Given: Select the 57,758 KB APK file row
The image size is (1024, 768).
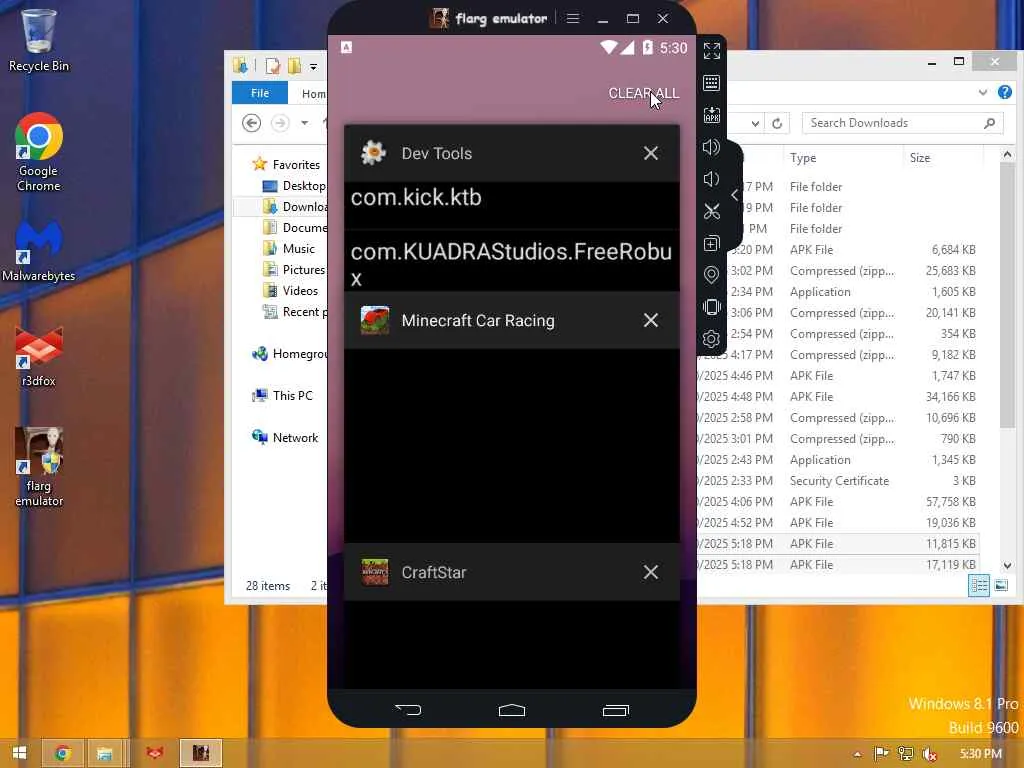Looking at the screenshot, I should 839,502.
